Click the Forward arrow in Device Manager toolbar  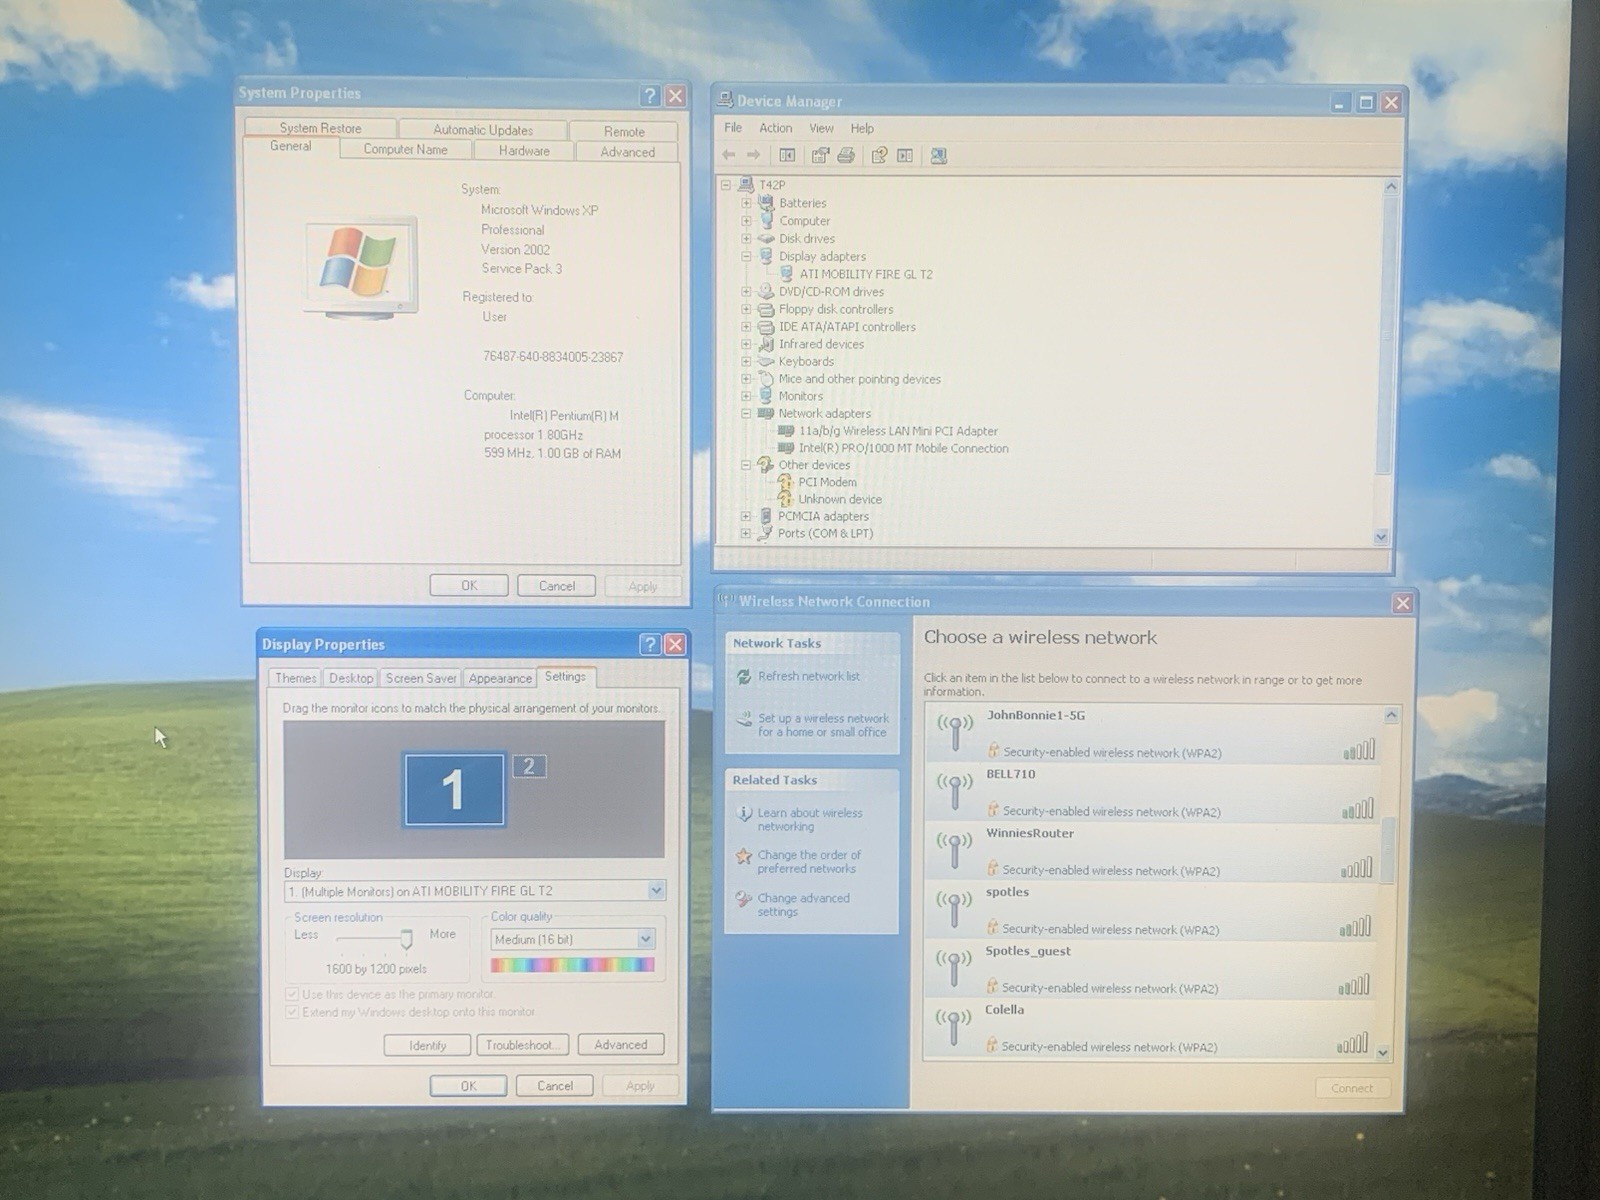(754, 155)
